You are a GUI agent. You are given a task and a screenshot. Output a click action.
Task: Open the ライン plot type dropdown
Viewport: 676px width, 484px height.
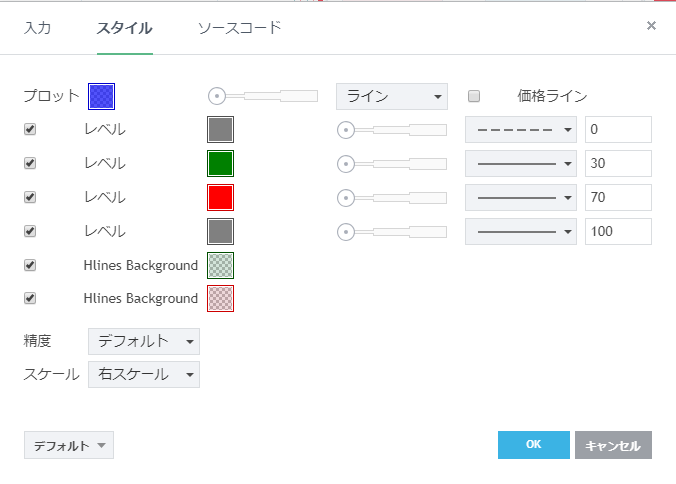391,96
